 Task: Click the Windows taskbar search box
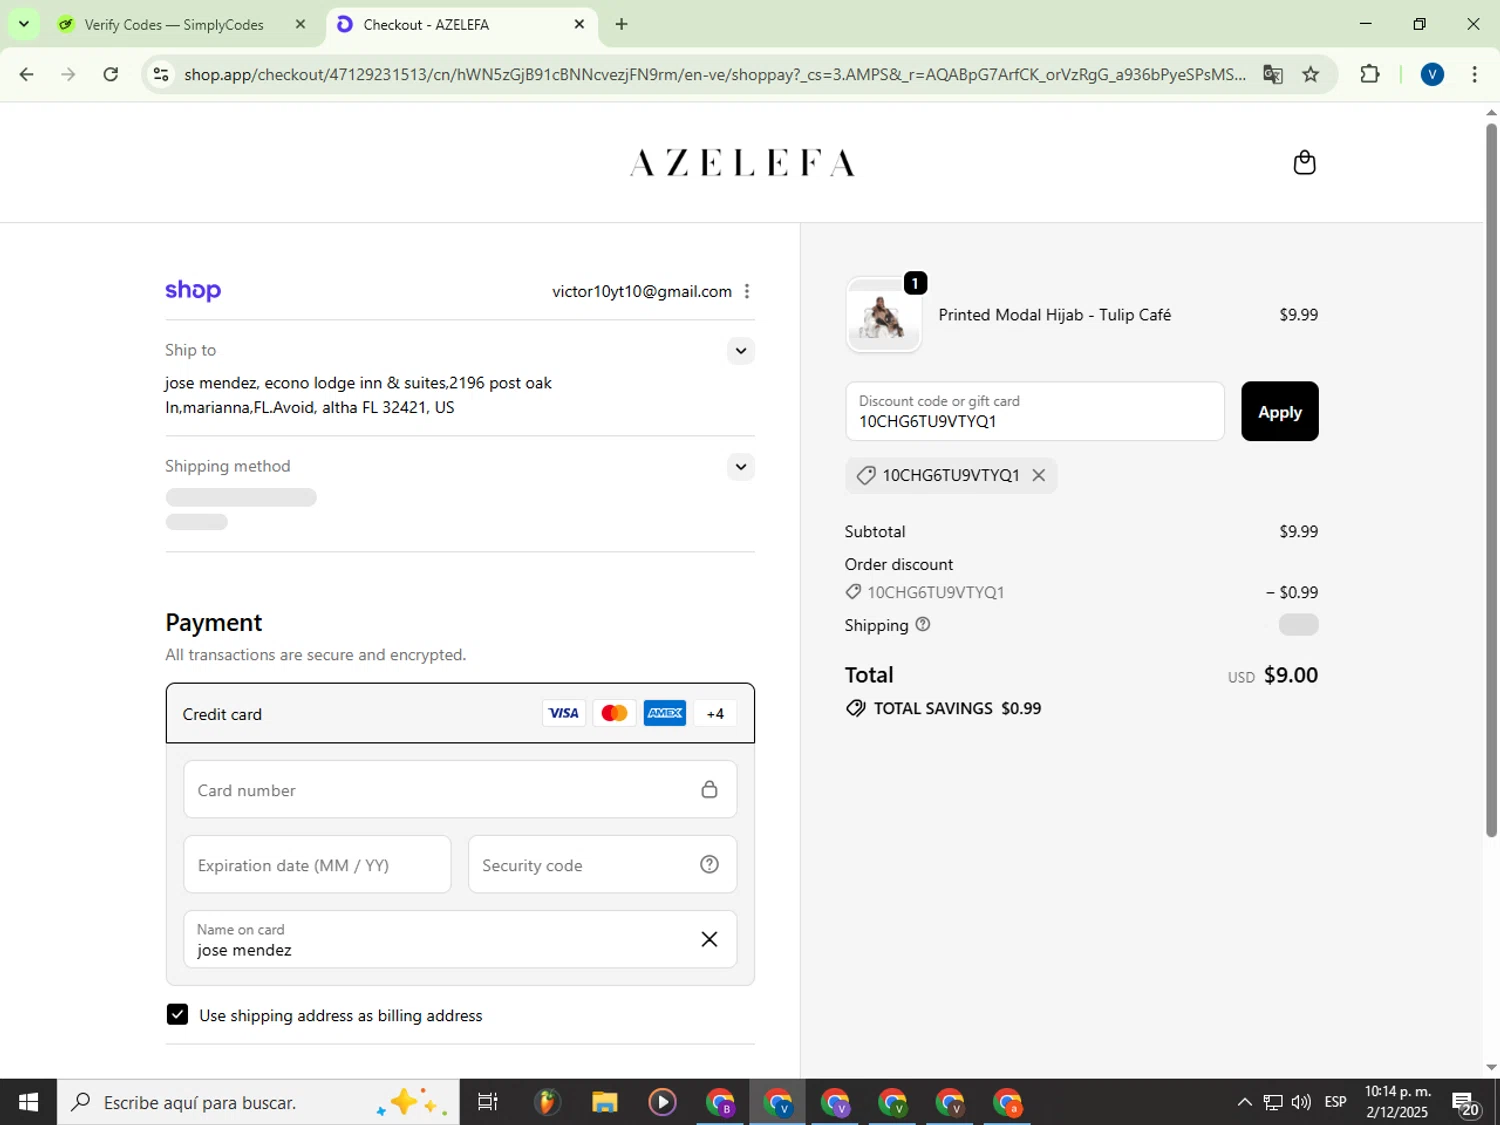pos(258,1102)
